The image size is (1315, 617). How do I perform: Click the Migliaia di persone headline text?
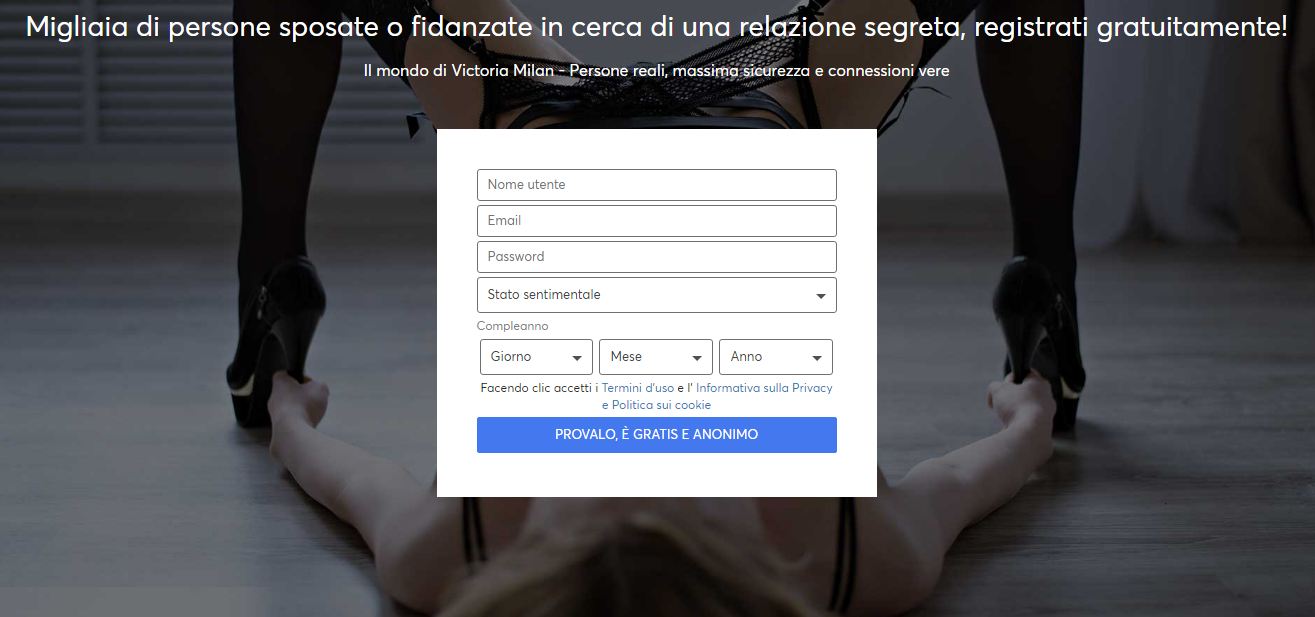tap(656, 27)
